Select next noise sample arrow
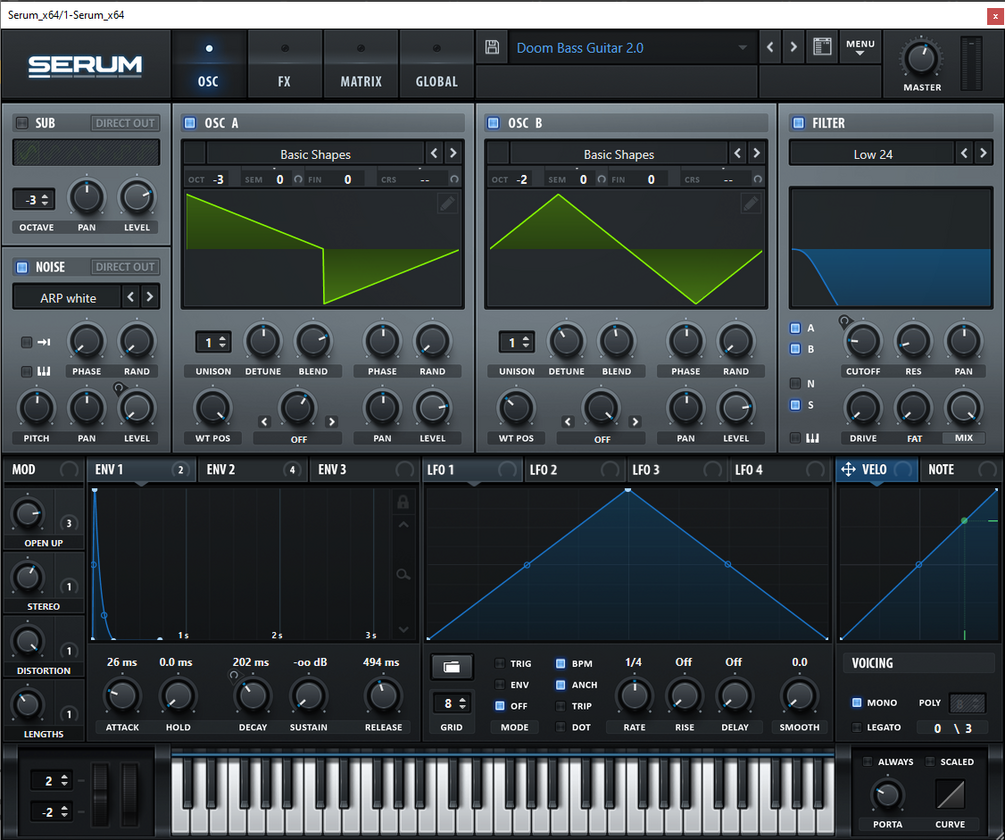 150,297
